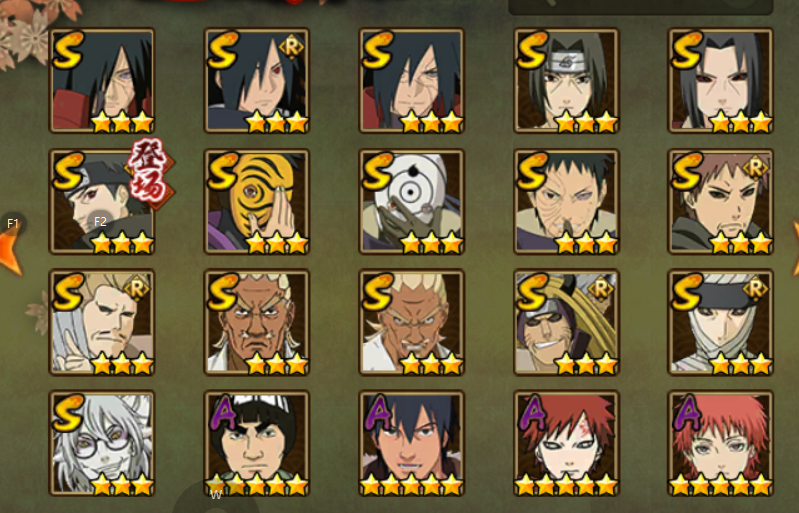Go to previous page with left orange arrow
Viewport: 799px width, 513px height.
tap(10, 249)
